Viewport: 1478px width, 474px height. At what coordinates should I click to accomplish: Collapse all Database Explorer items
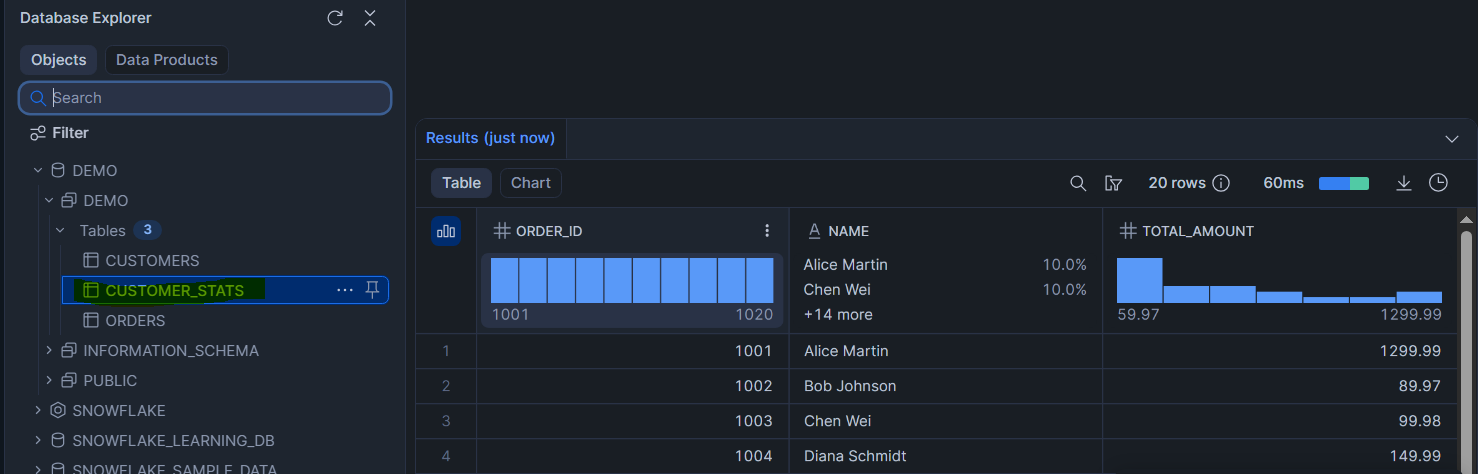coord(370,18)
